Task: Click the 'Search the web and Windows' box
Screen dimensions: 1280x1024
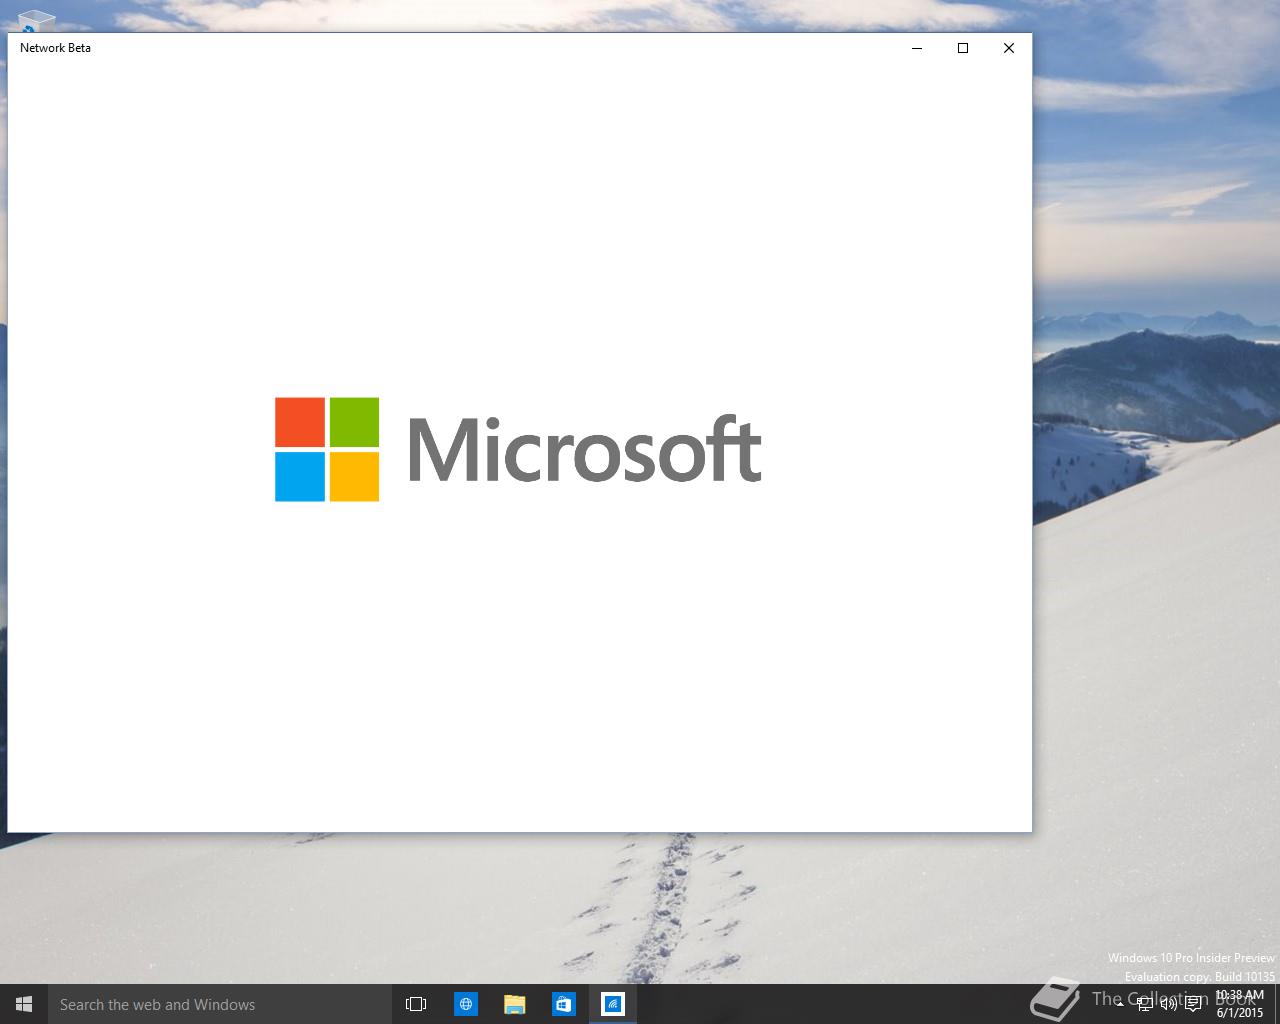Action: [x=219, y=1004]
